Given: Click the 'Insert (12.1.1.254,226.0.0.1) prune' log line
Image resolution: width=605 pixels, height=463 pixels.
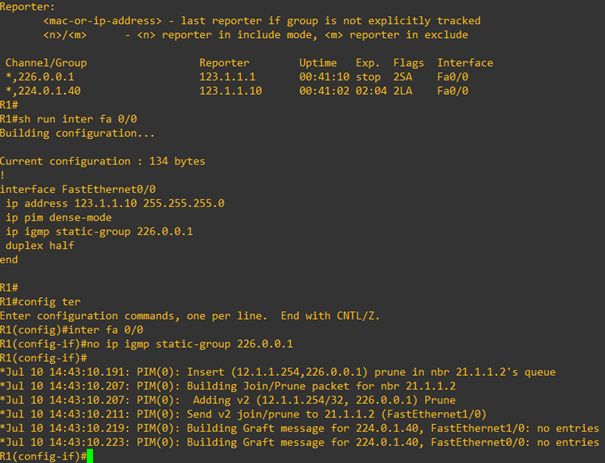Looking at the screenshot, I should pyautogui.click(x=278, y=372).
